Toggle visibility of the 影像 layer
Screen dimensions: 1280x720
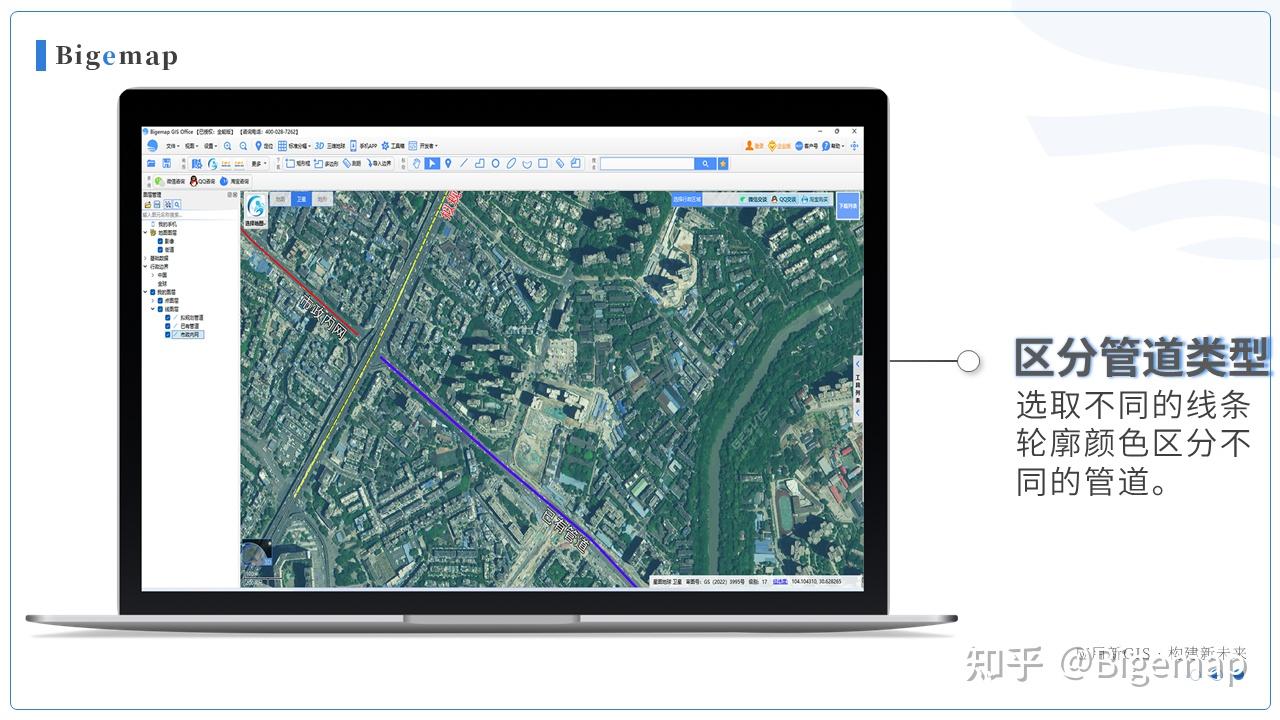[161, 242]
